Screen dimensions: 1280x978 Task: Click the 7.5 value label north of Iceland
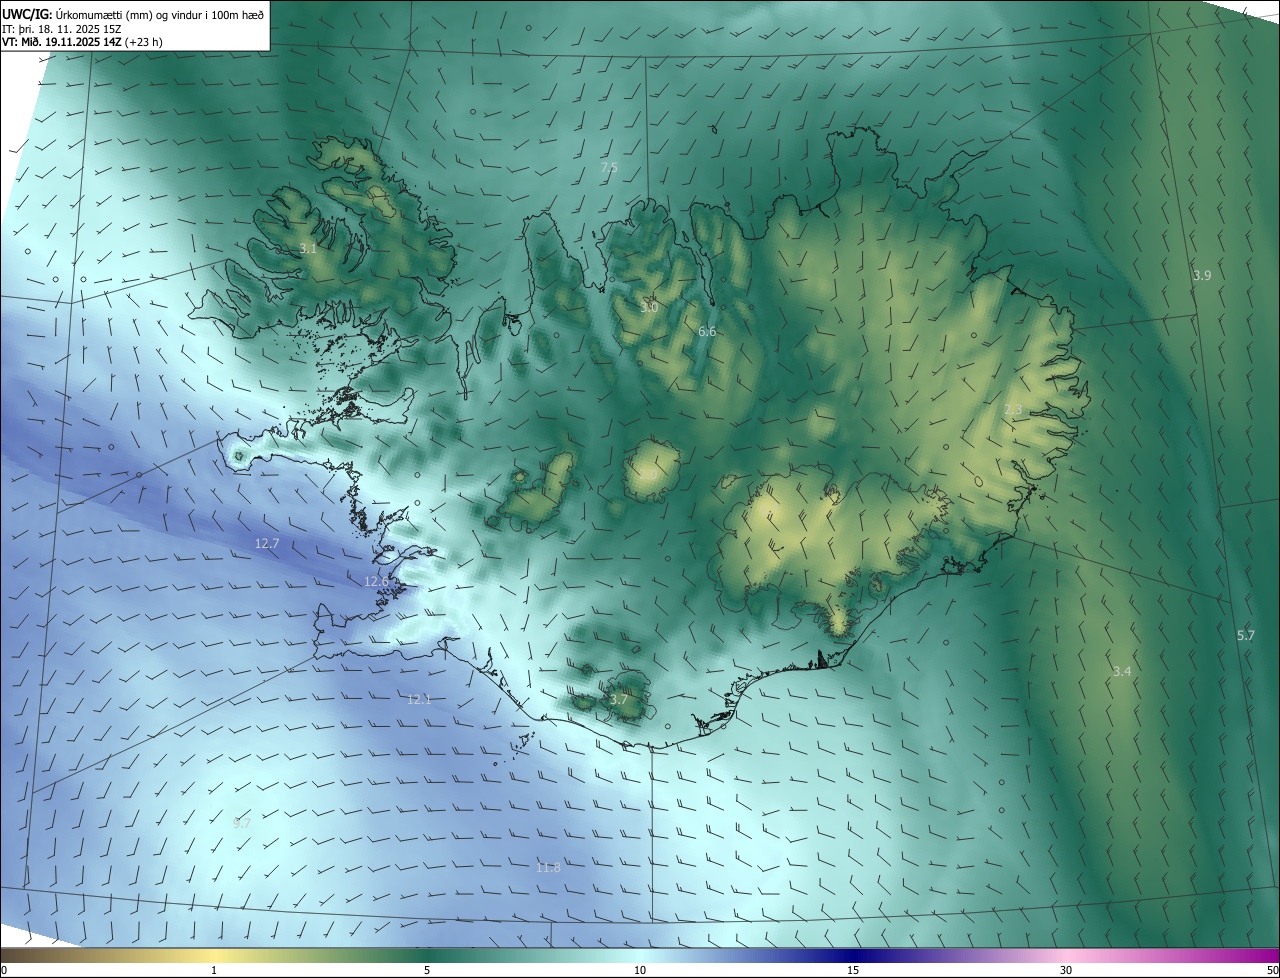(x=609, y=167)
